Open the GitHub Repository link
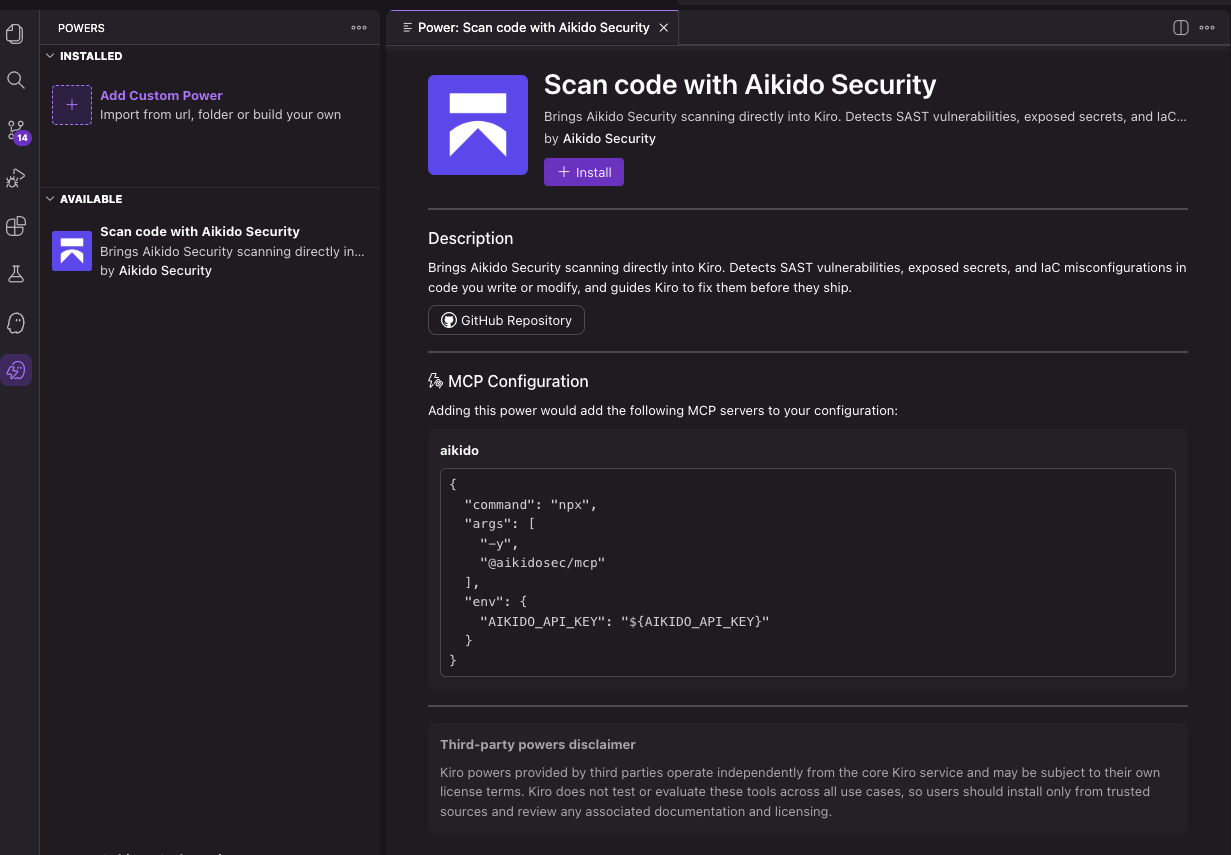 (x=506, y=320)
